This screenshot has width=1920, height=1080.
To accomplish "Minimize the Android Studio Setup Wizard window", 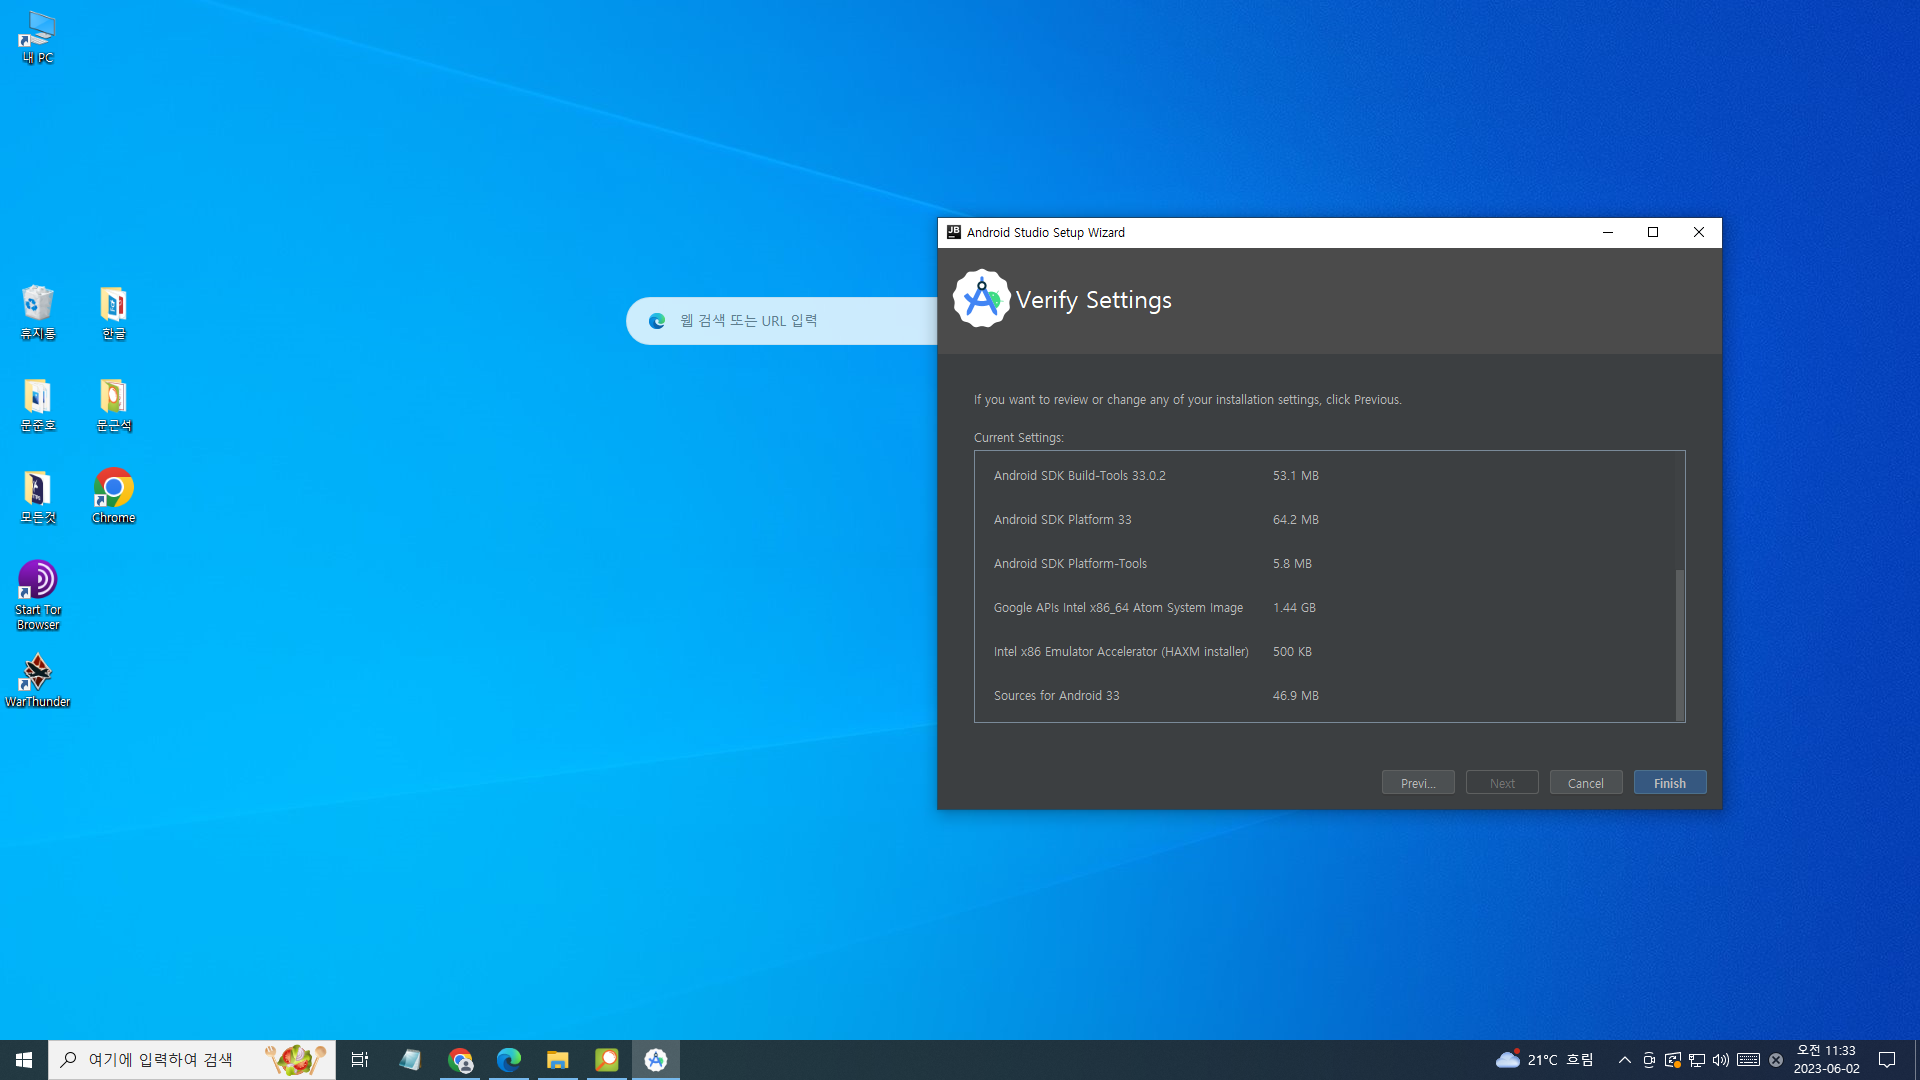I will pos(1608,232).
